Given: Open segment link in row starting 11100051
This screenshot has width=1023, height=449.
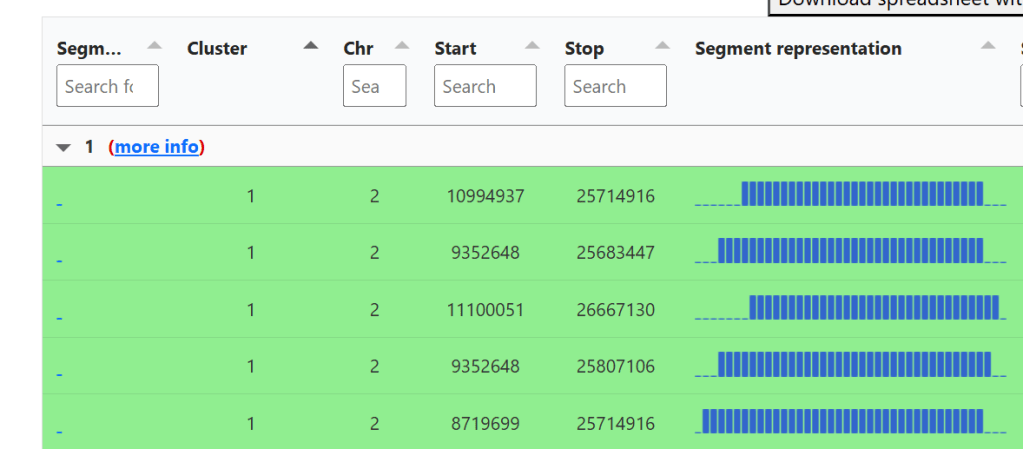Looking at the screenshot, I should click(x=60, y=318).
